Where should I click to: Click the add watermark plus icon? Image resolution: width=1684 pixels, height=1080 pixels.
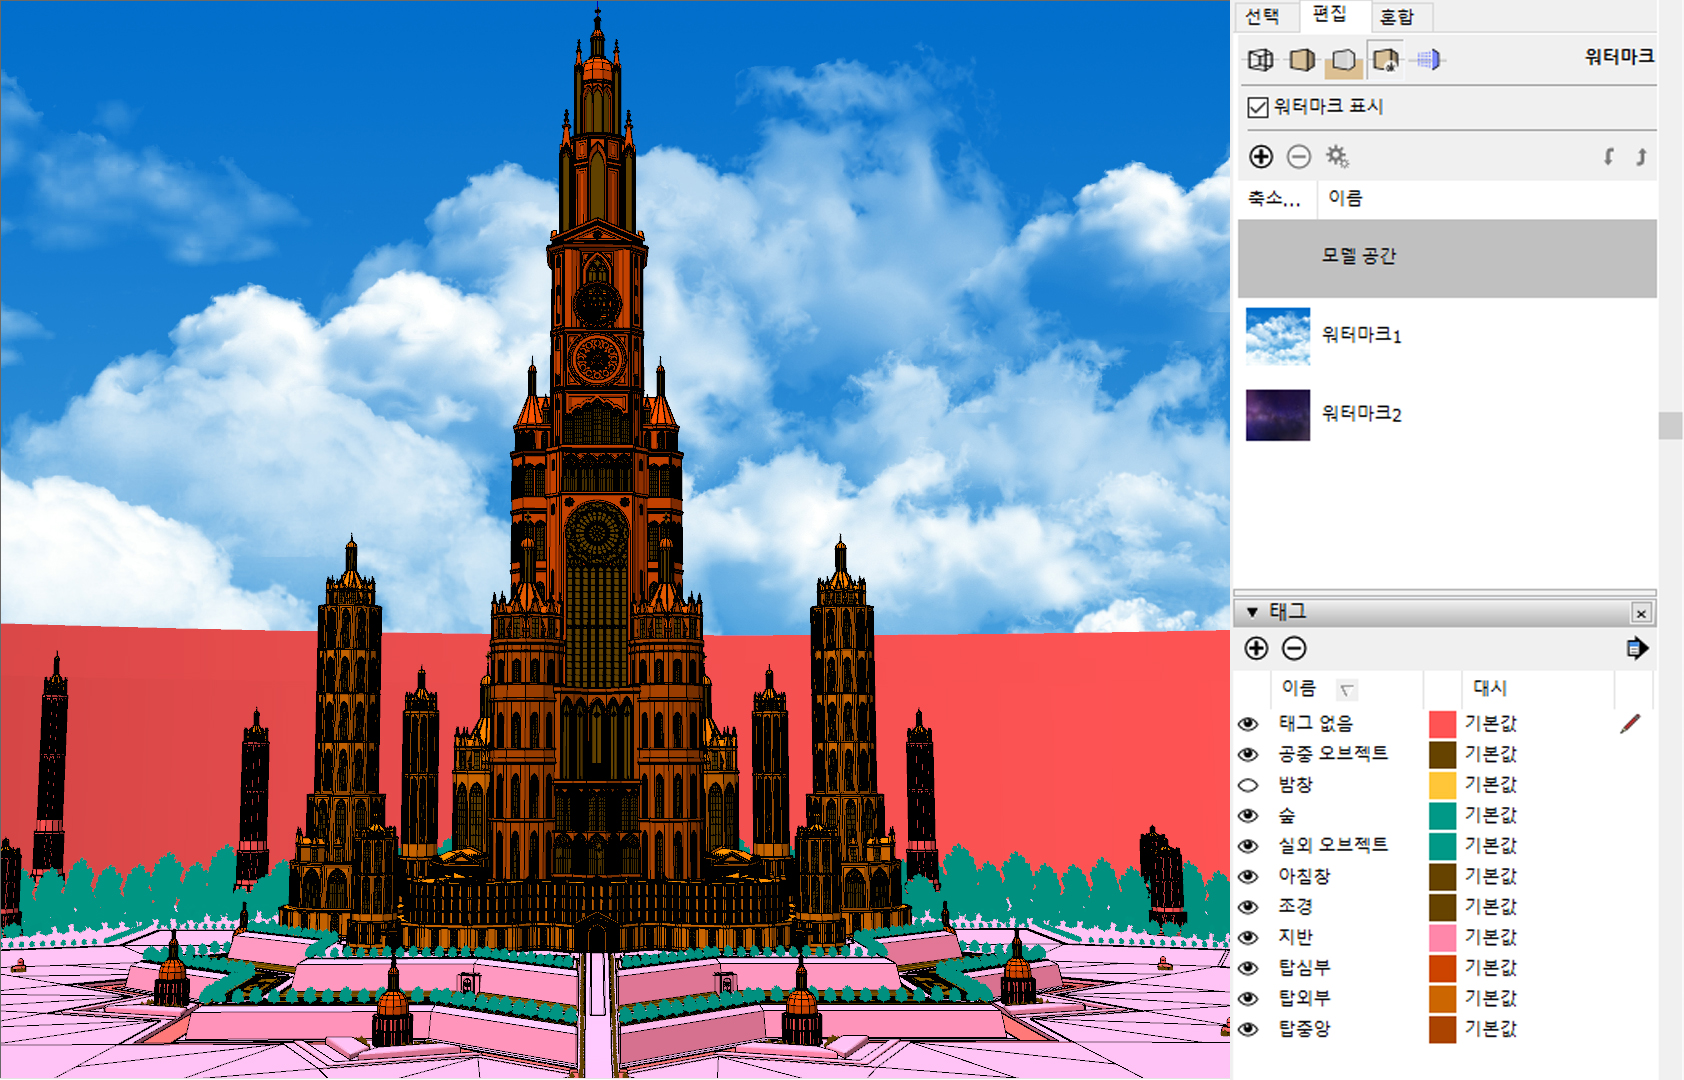1261,157
